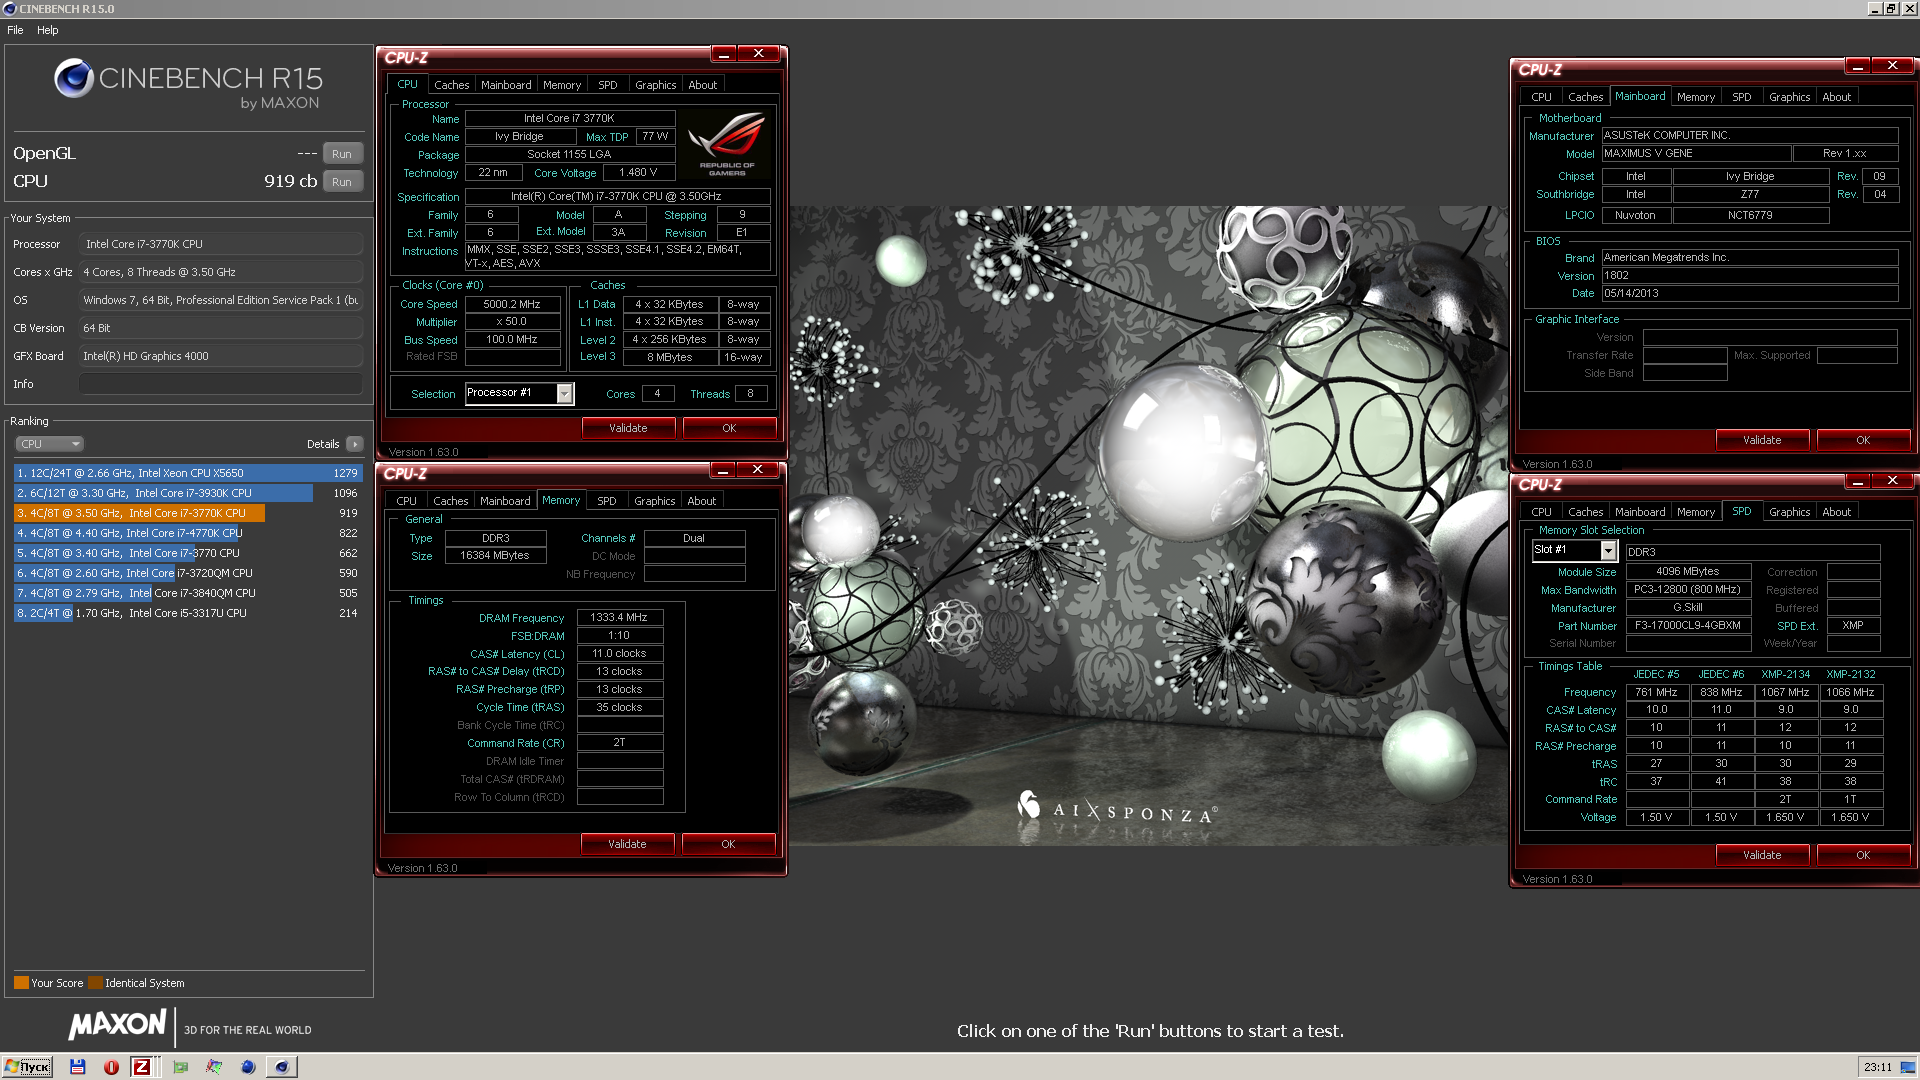
Task: Click the CAS# Latency value 11.0 clocks
Action: pyautogui.click(x=619, y=654)
